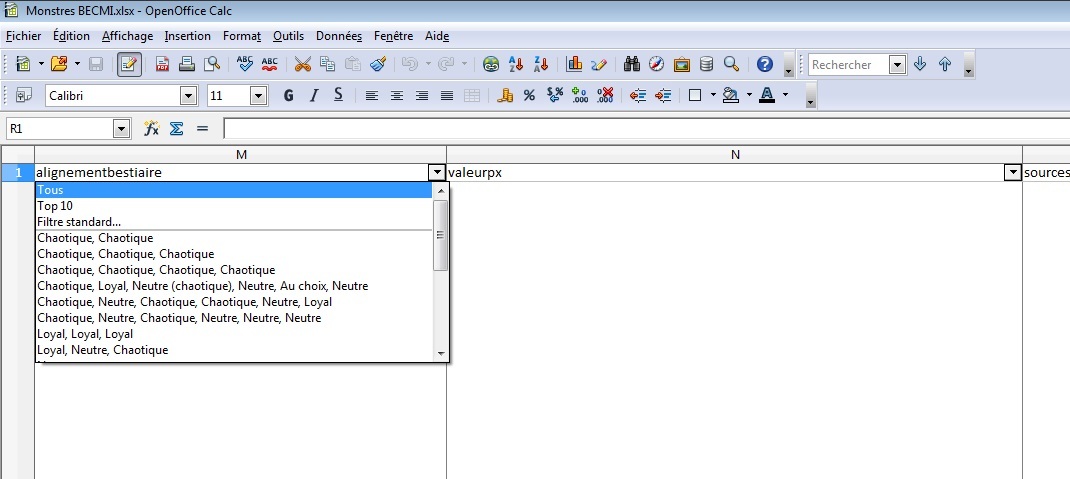
Task: Click the Open file folder icon
Action: [59, 64]
